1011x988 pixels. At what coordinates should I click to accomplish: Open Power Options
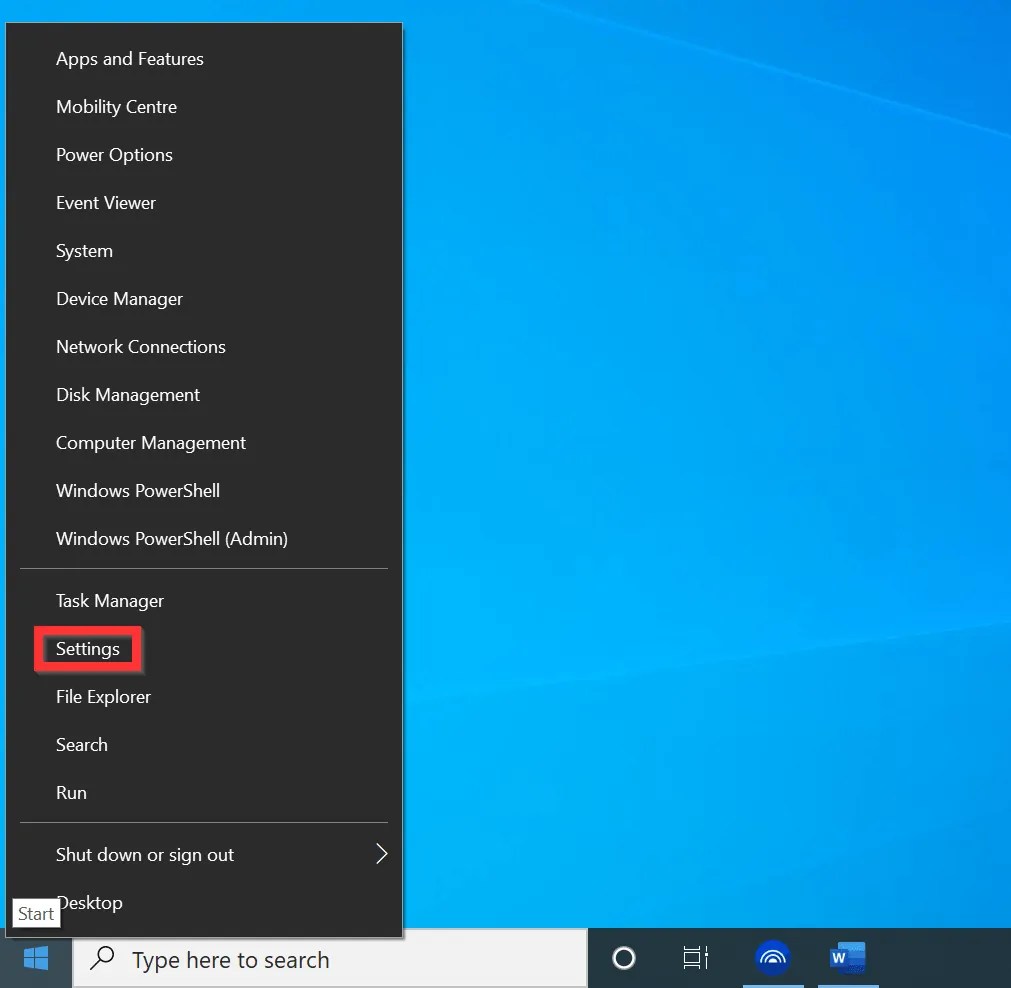[x=204, y=155]
